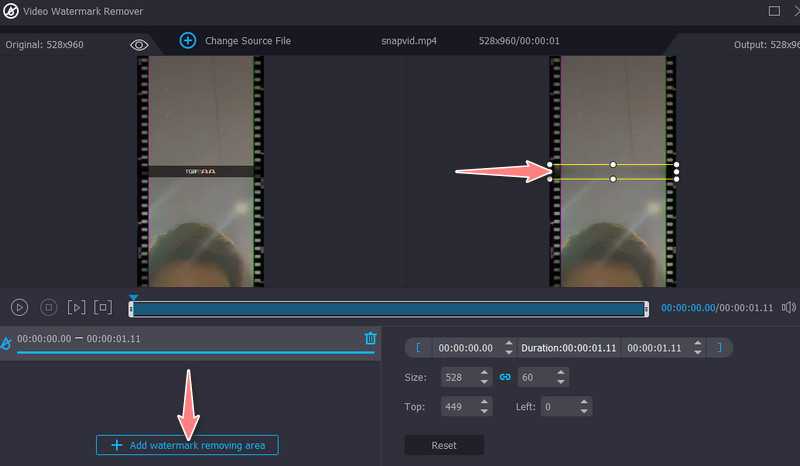Click the timeline progress bar
Image resolution: width=800 pixels, height=466 pixels.
(x=388, y=309)
